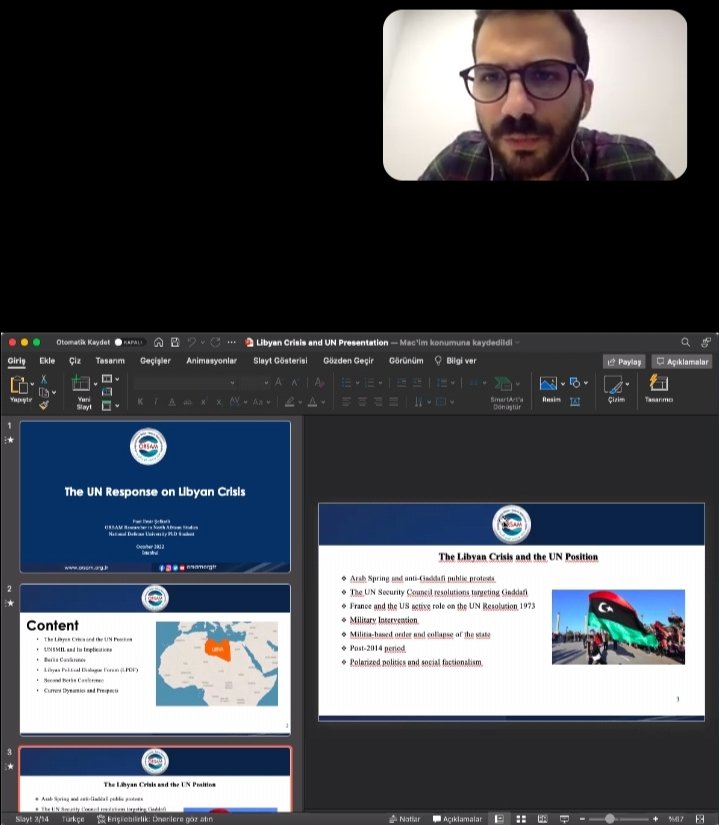Image resolution: width=719 pixels, height=825 pixels.
Task: Start slideshow from status bar icon
Action: pos(564,819)
